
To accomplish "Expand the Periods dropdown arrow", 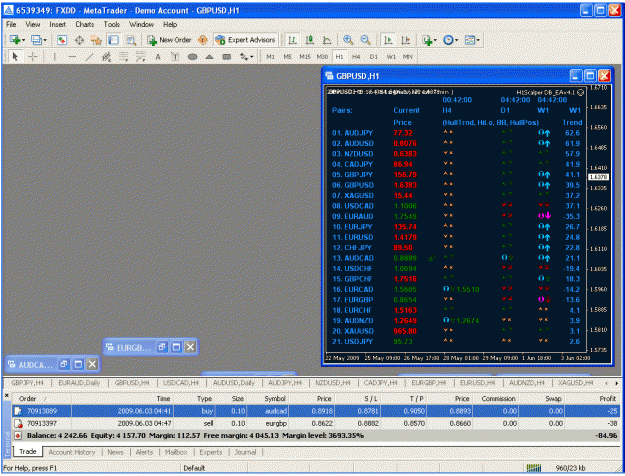I will click(457, 40).
